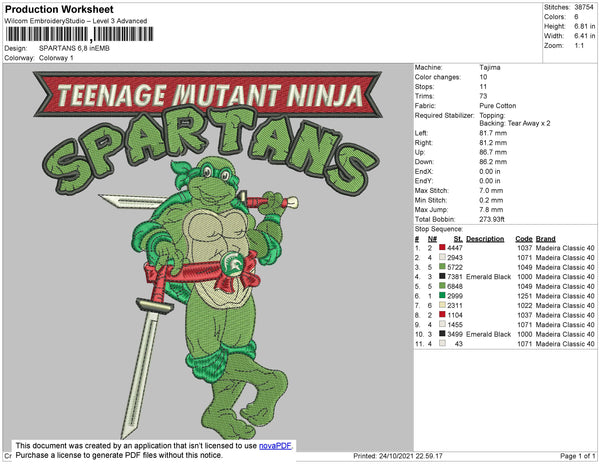Open the novaPDF link in the notice

[x=275, y=446]
